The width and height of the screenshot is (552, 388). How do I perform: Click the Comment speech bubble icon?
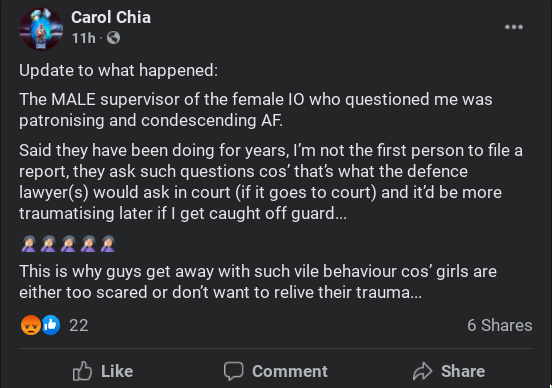tap(233, 371)
